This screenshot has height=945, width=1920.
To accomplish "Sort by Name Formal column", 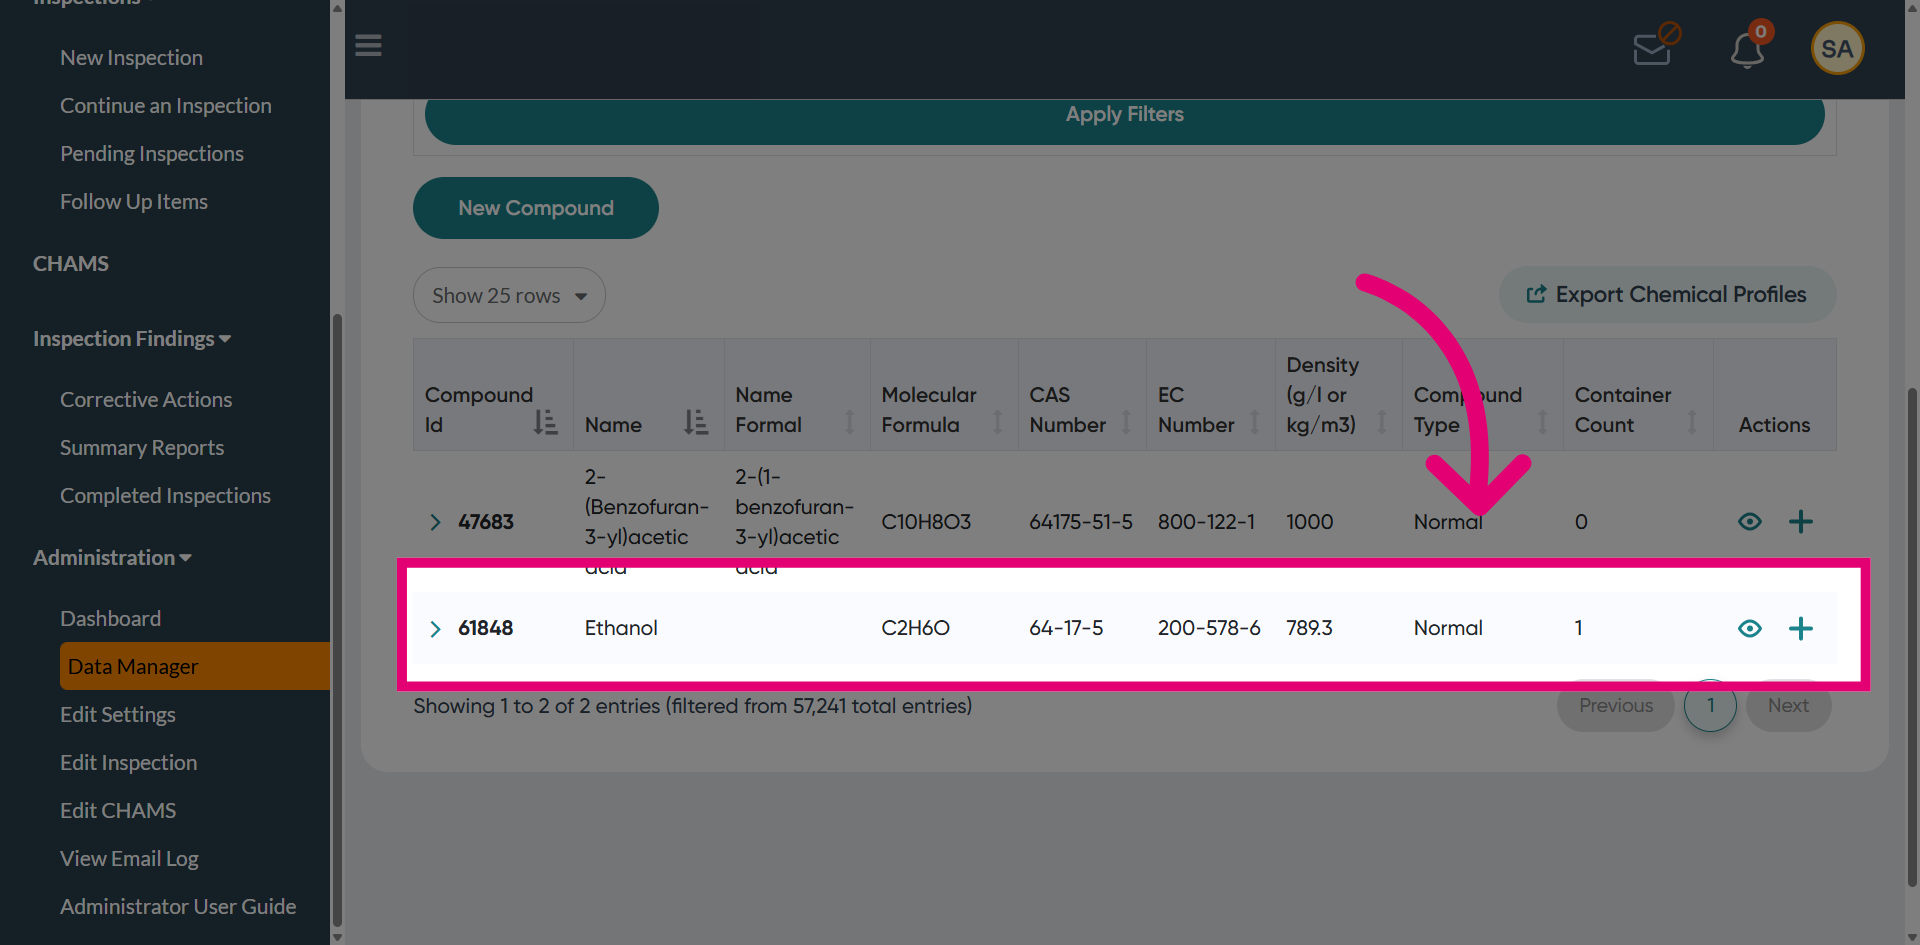I will [x=849, y=422].
